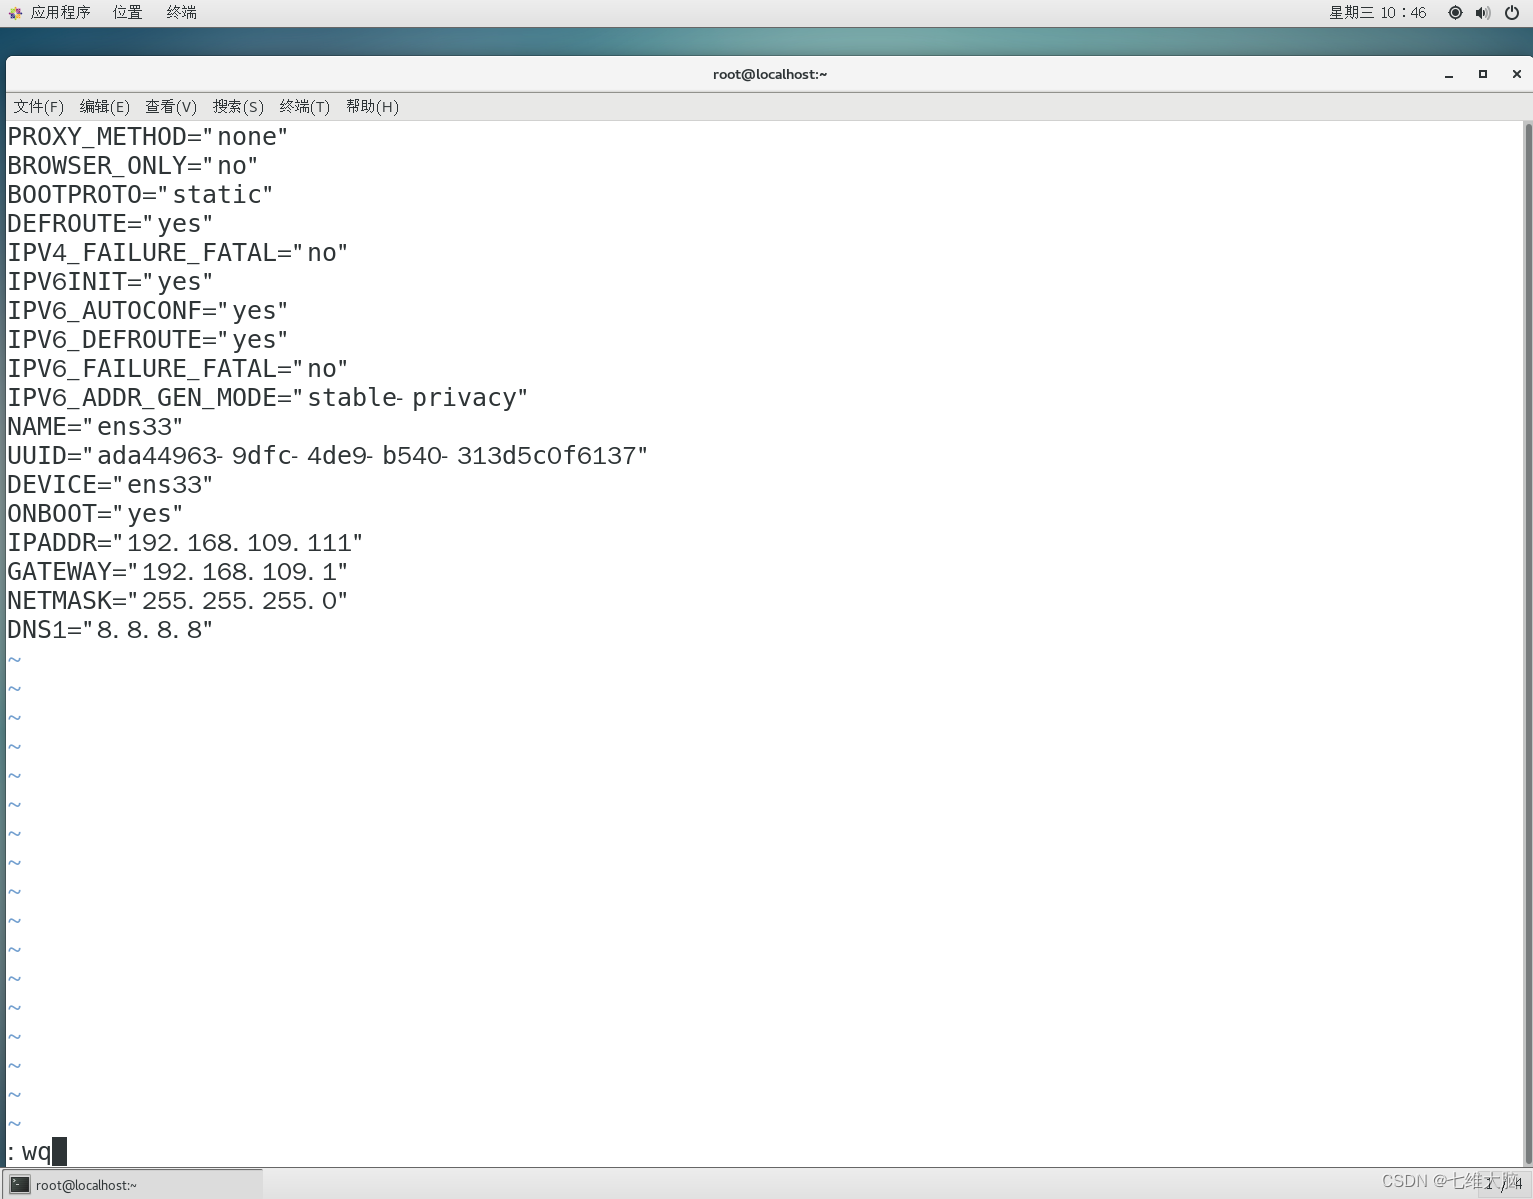Viewport: 1533px width, 1199px height.
Task: Click the NETMASK="255.255.255.0" line
Action: pyautogui.click(x=177, y=601)
